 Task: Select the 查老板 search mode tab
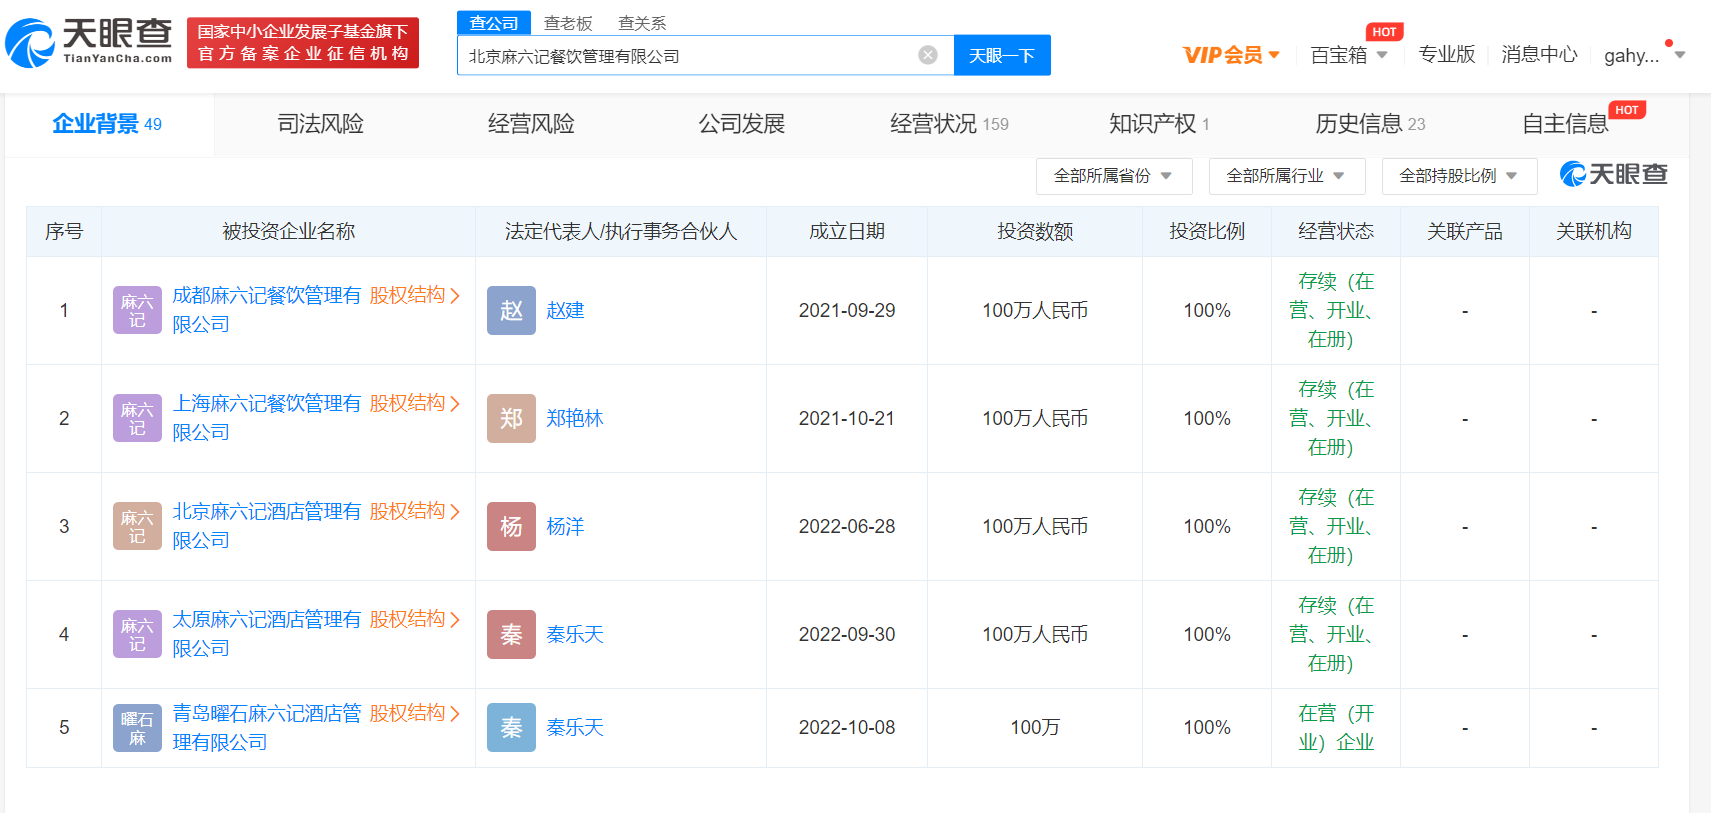568,23
